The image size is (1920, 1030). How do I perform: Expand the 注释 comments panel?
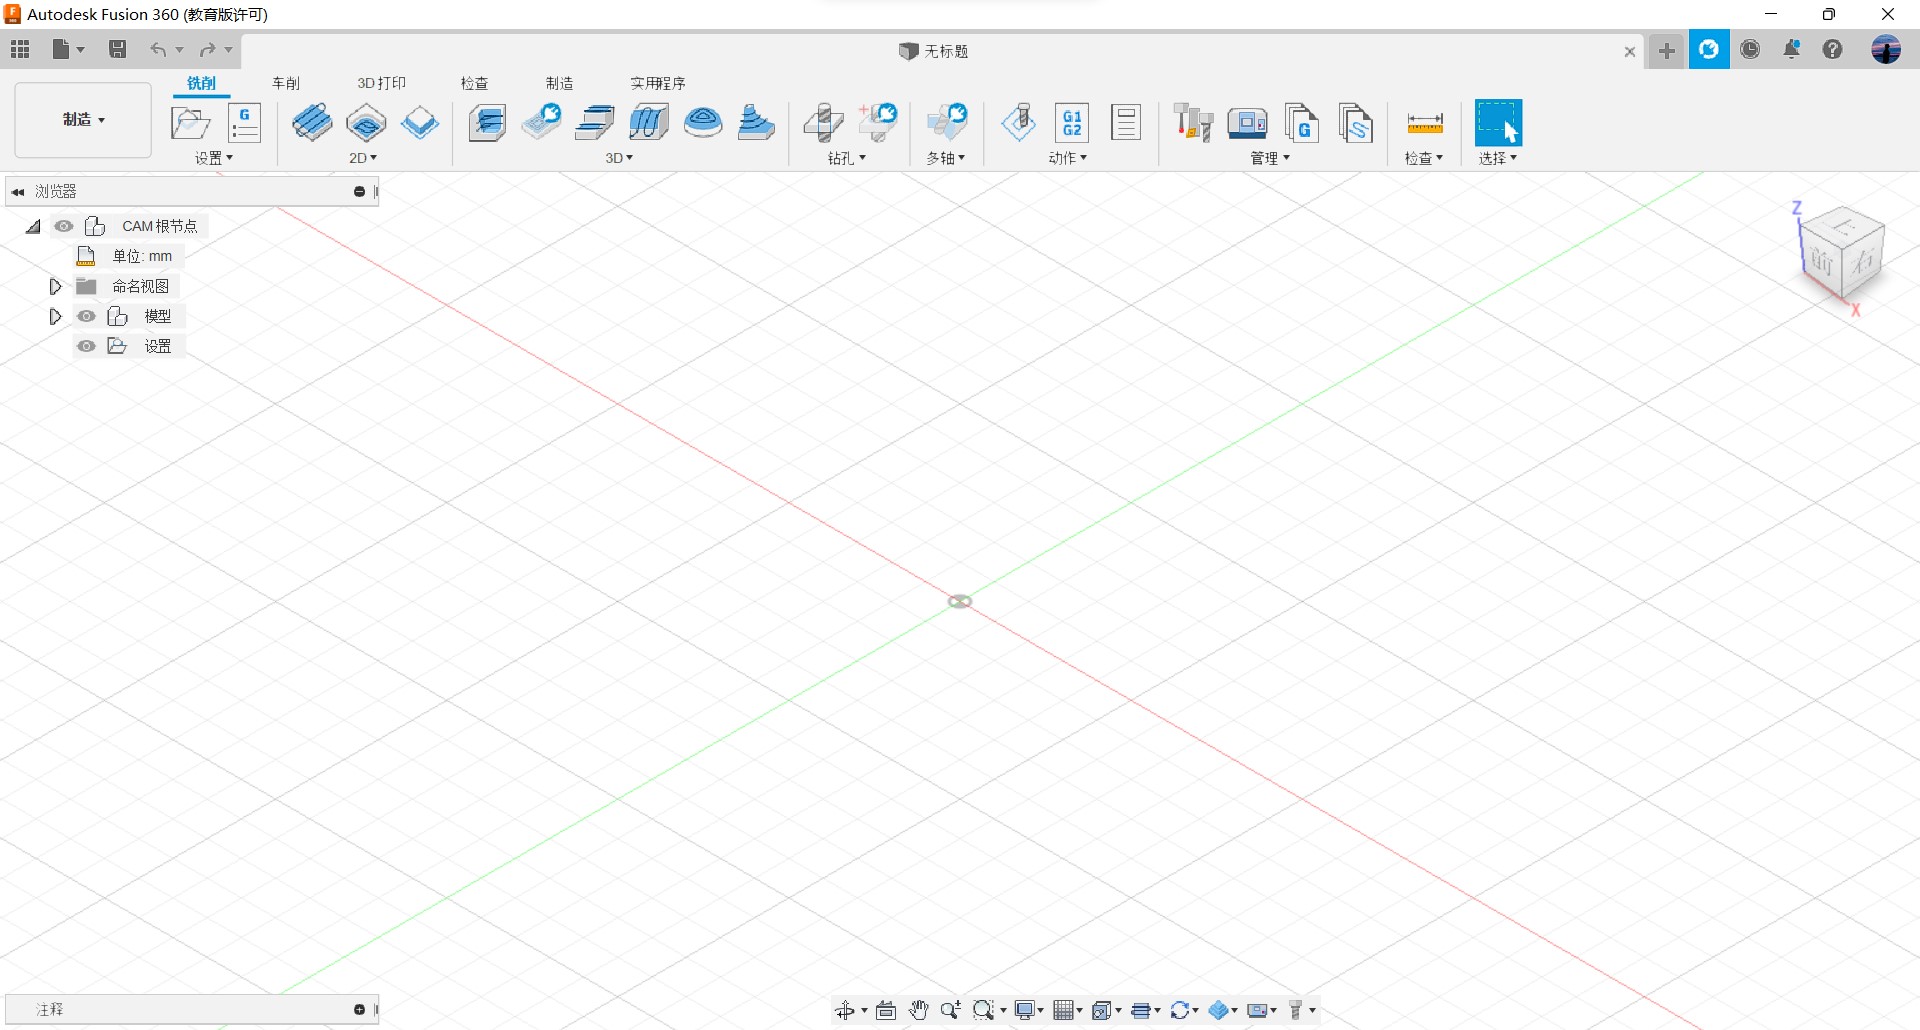(x=359, y=1010)
